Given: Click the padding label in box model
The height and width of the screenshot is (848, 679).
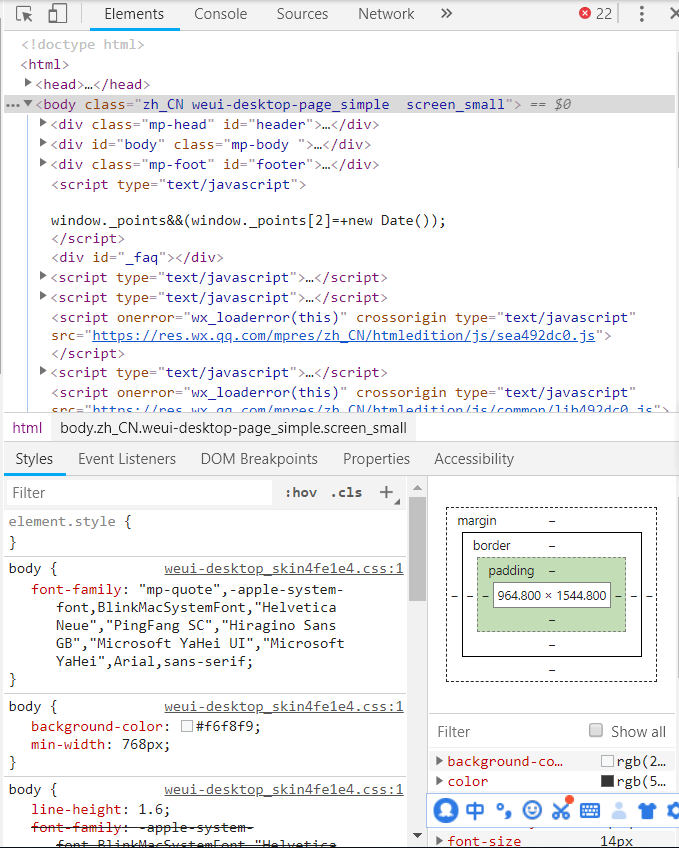Looking at the screenshot, I should click(511, 571).
